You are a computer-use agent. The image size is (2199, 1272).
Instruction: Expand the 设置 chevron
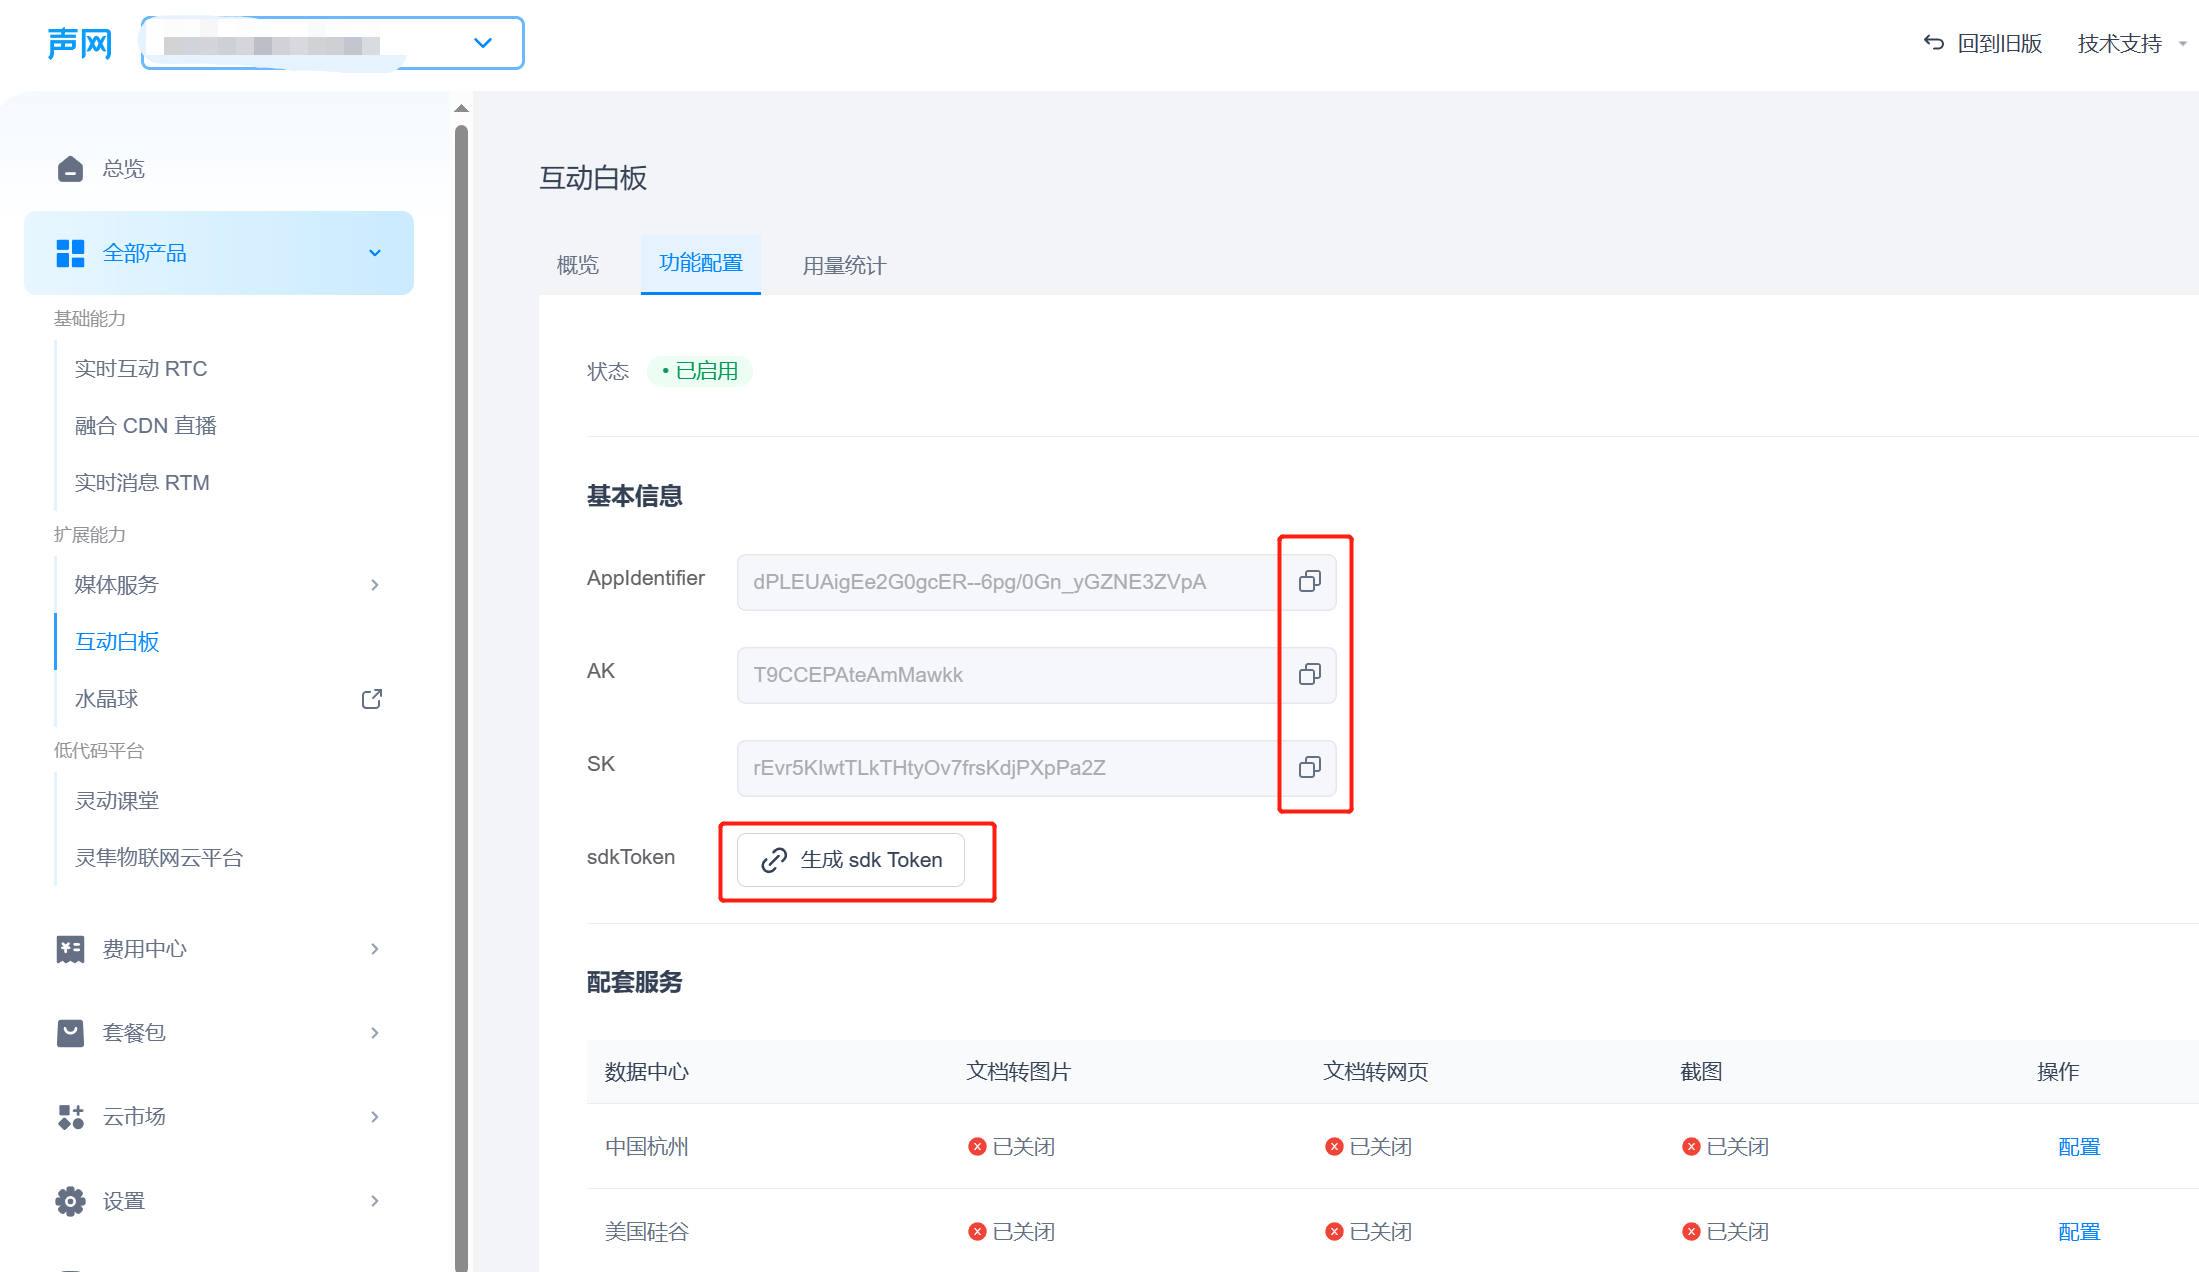coord(375,1201)
